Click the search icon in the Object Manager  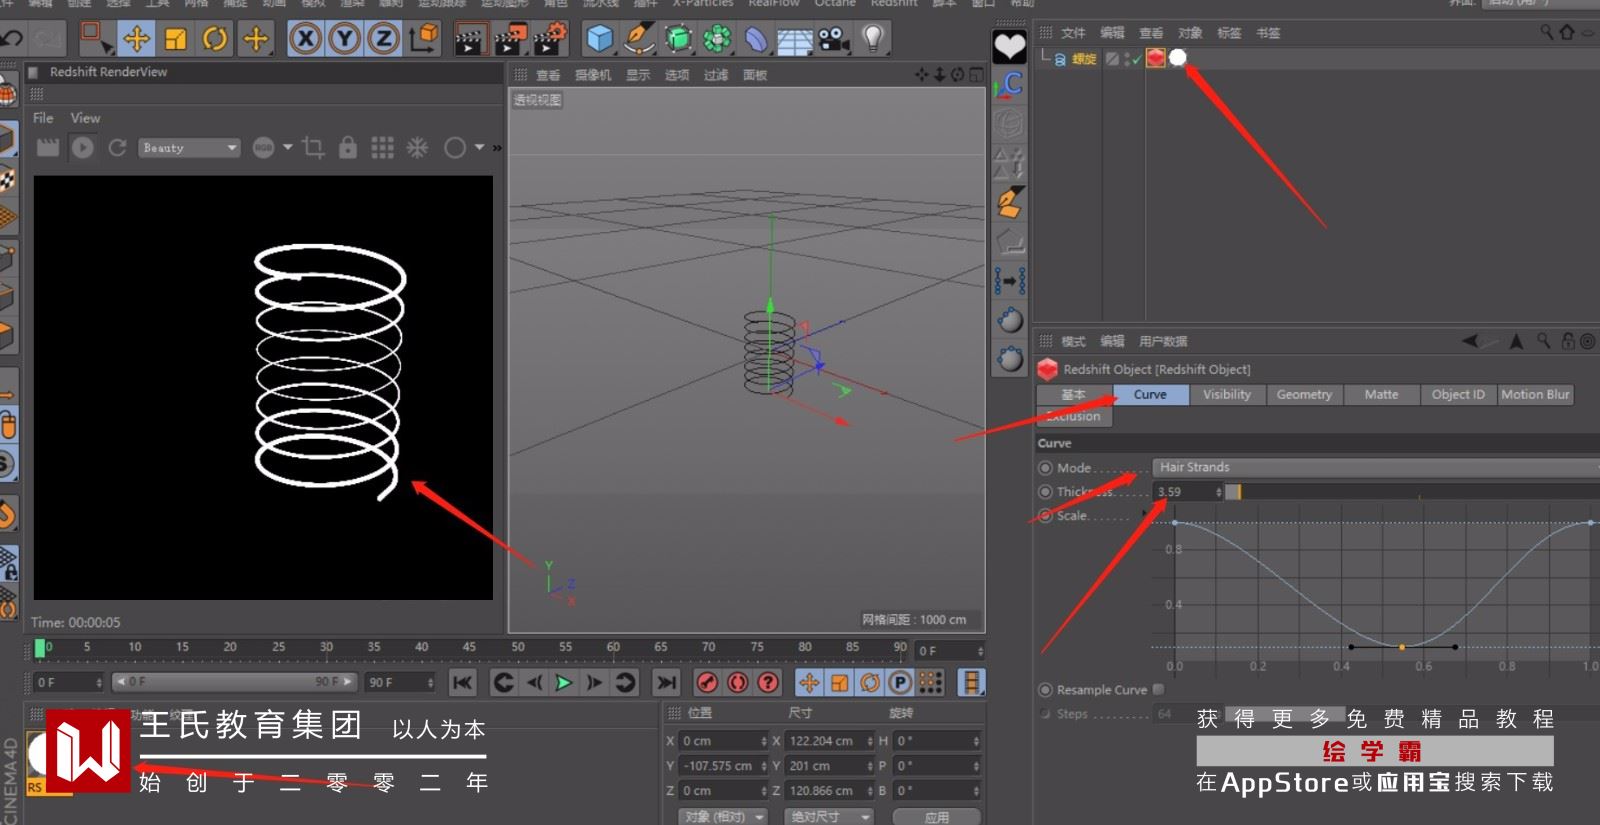[1546, 32]
